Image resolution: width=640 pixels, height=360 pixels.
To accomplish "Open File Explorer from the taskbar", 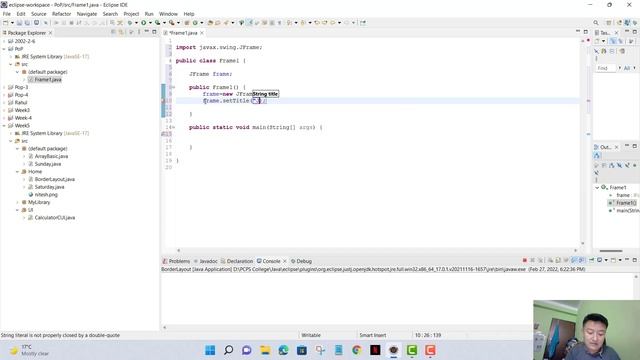I will (265, 350).
